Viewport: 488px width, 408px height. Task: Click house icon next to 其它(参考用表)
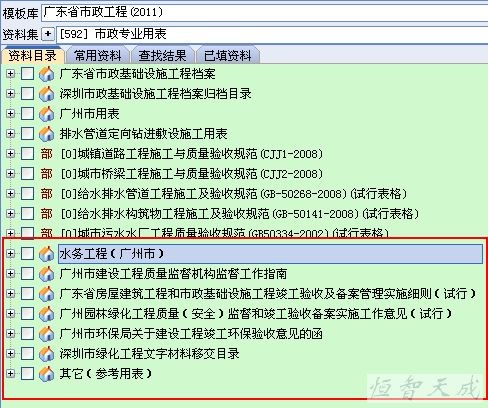(x=46, y=374)
